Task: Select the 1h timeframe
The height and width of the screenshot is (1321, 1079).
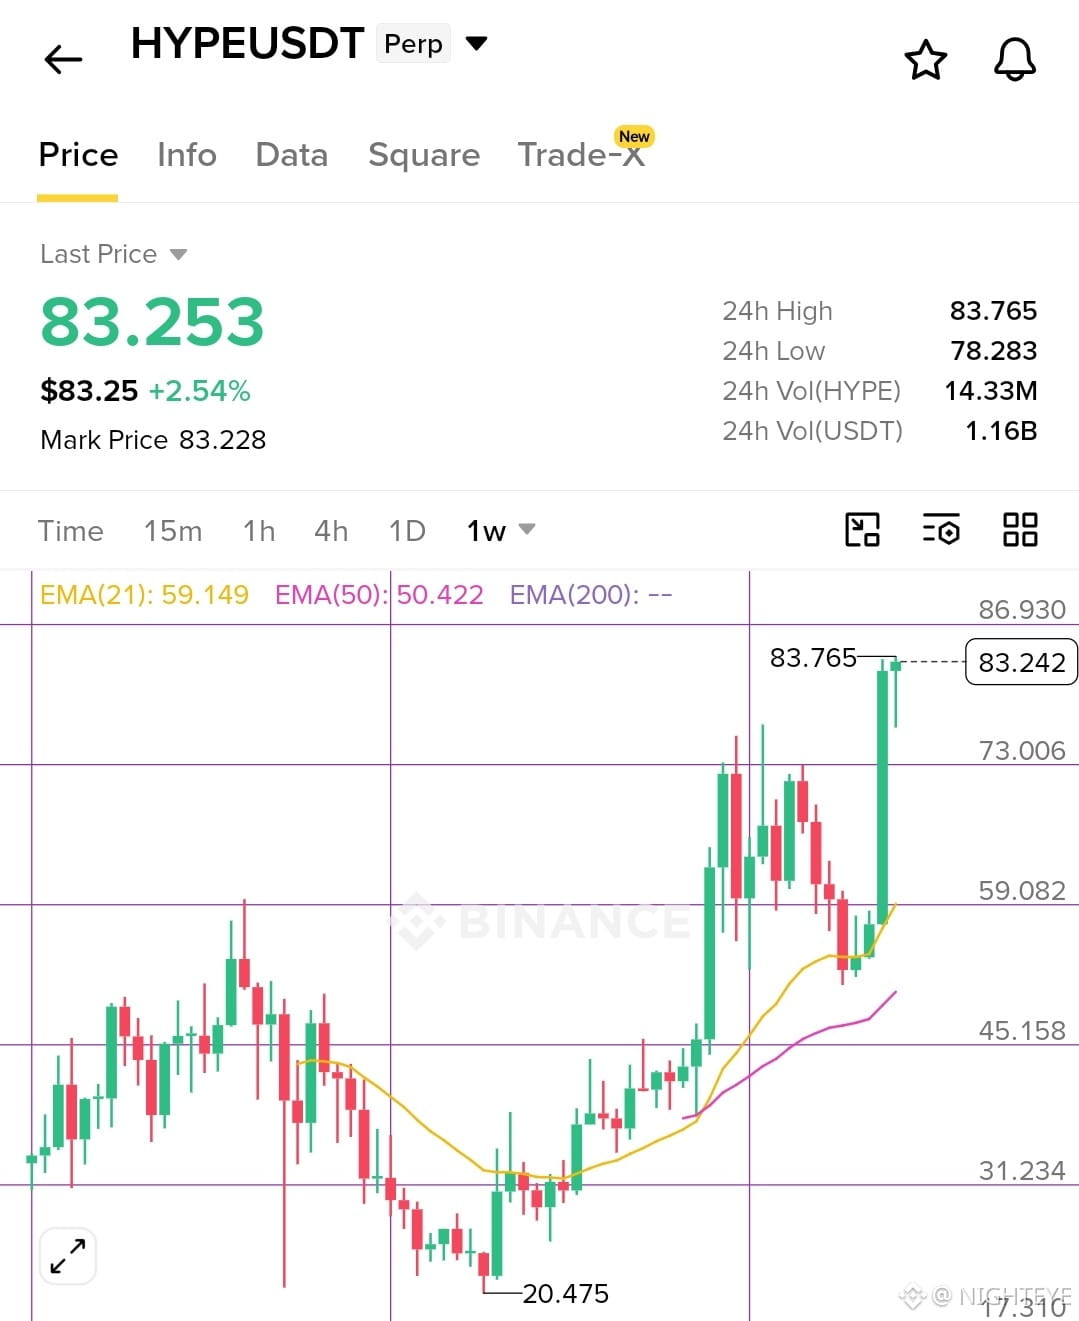Action: click(259, 531)
